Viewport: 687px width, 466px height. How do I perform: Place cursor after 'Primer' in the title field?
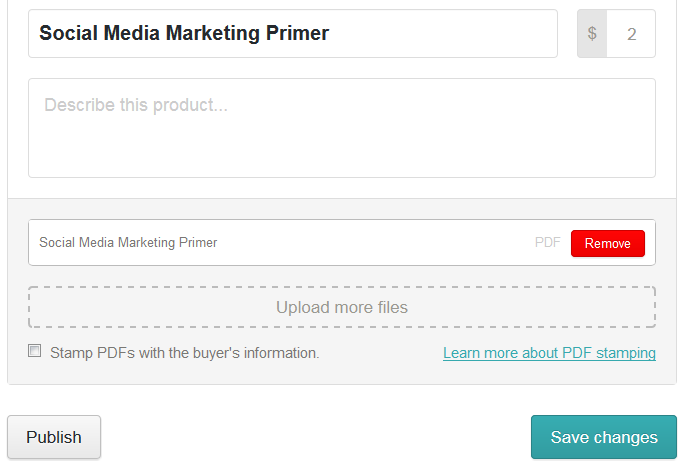pyautogui.click(x=331, y=34)
